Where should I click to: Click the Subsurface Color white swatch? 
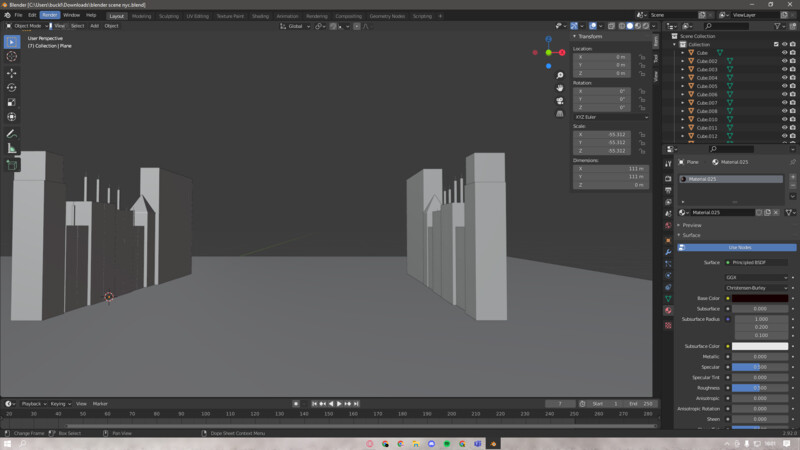(760, 346)
